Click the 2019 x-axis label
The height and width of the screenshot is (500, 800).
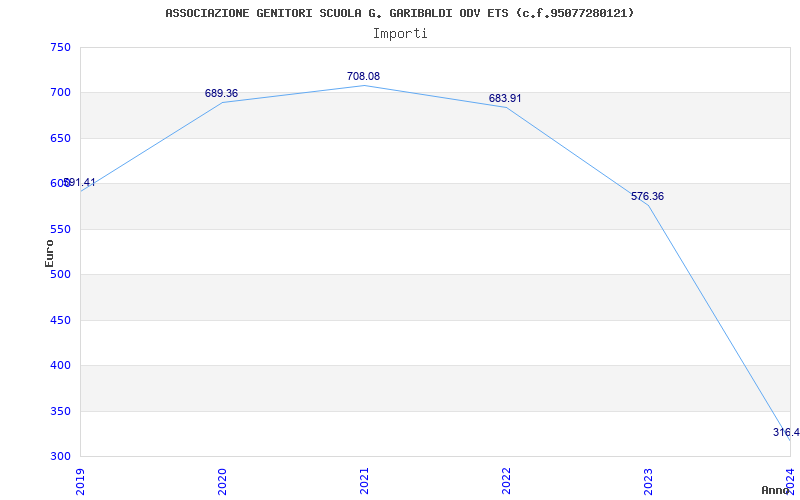coord(80,481)
